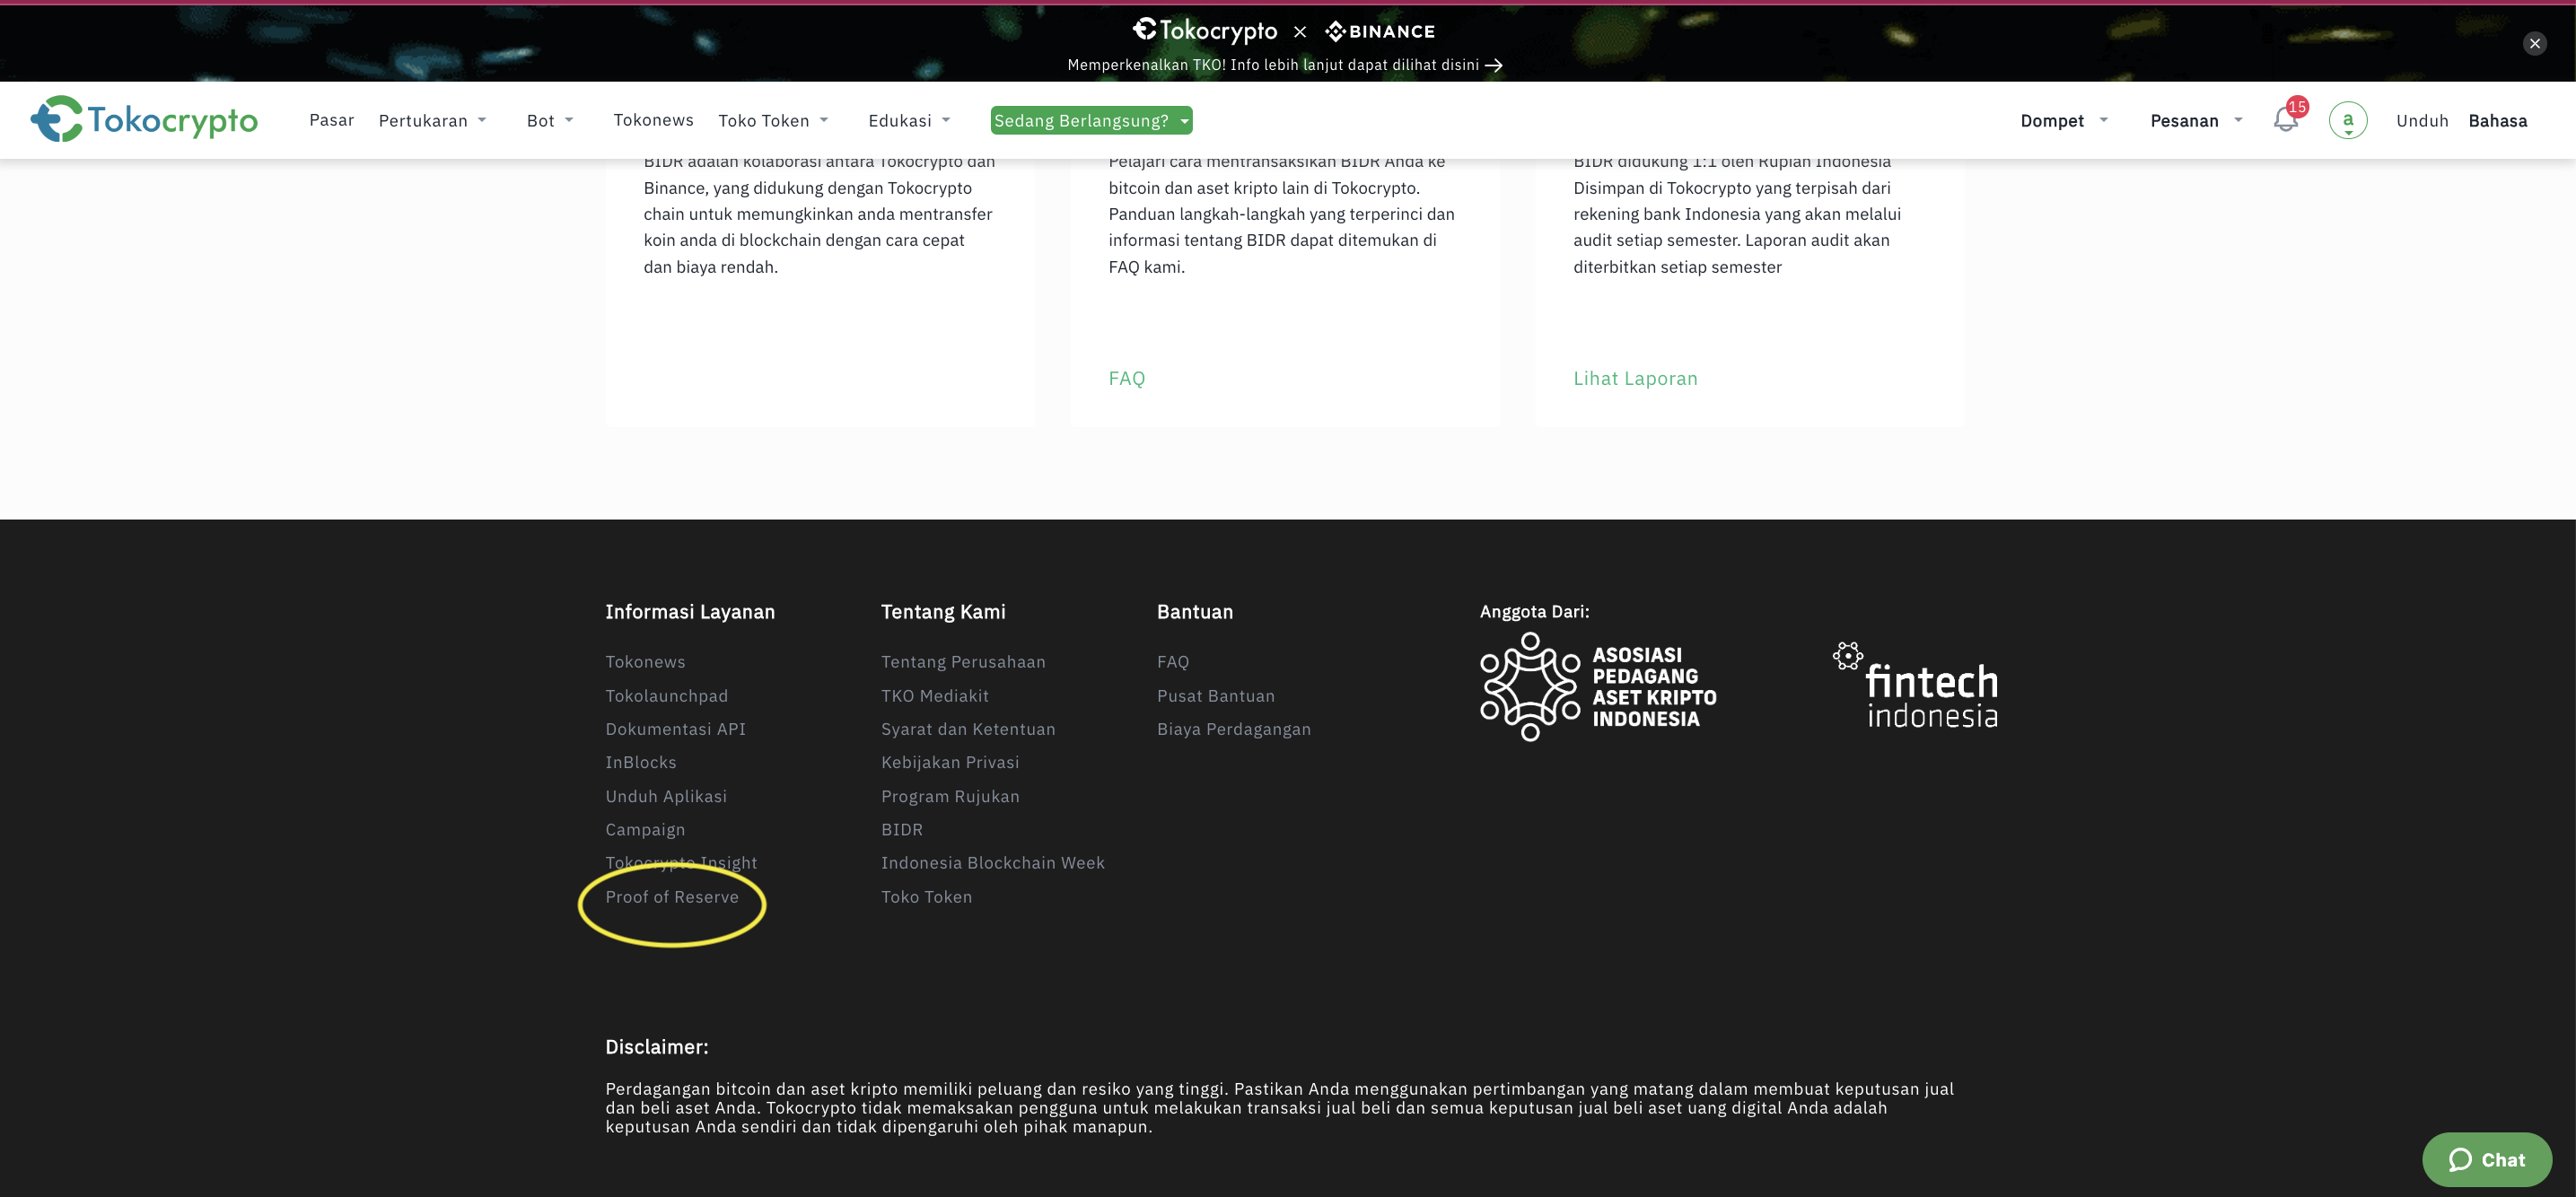Open Pasar in the navigation bar
Image resolution: width=2576 pixels, height=1197 pixels.
[331, 120]
